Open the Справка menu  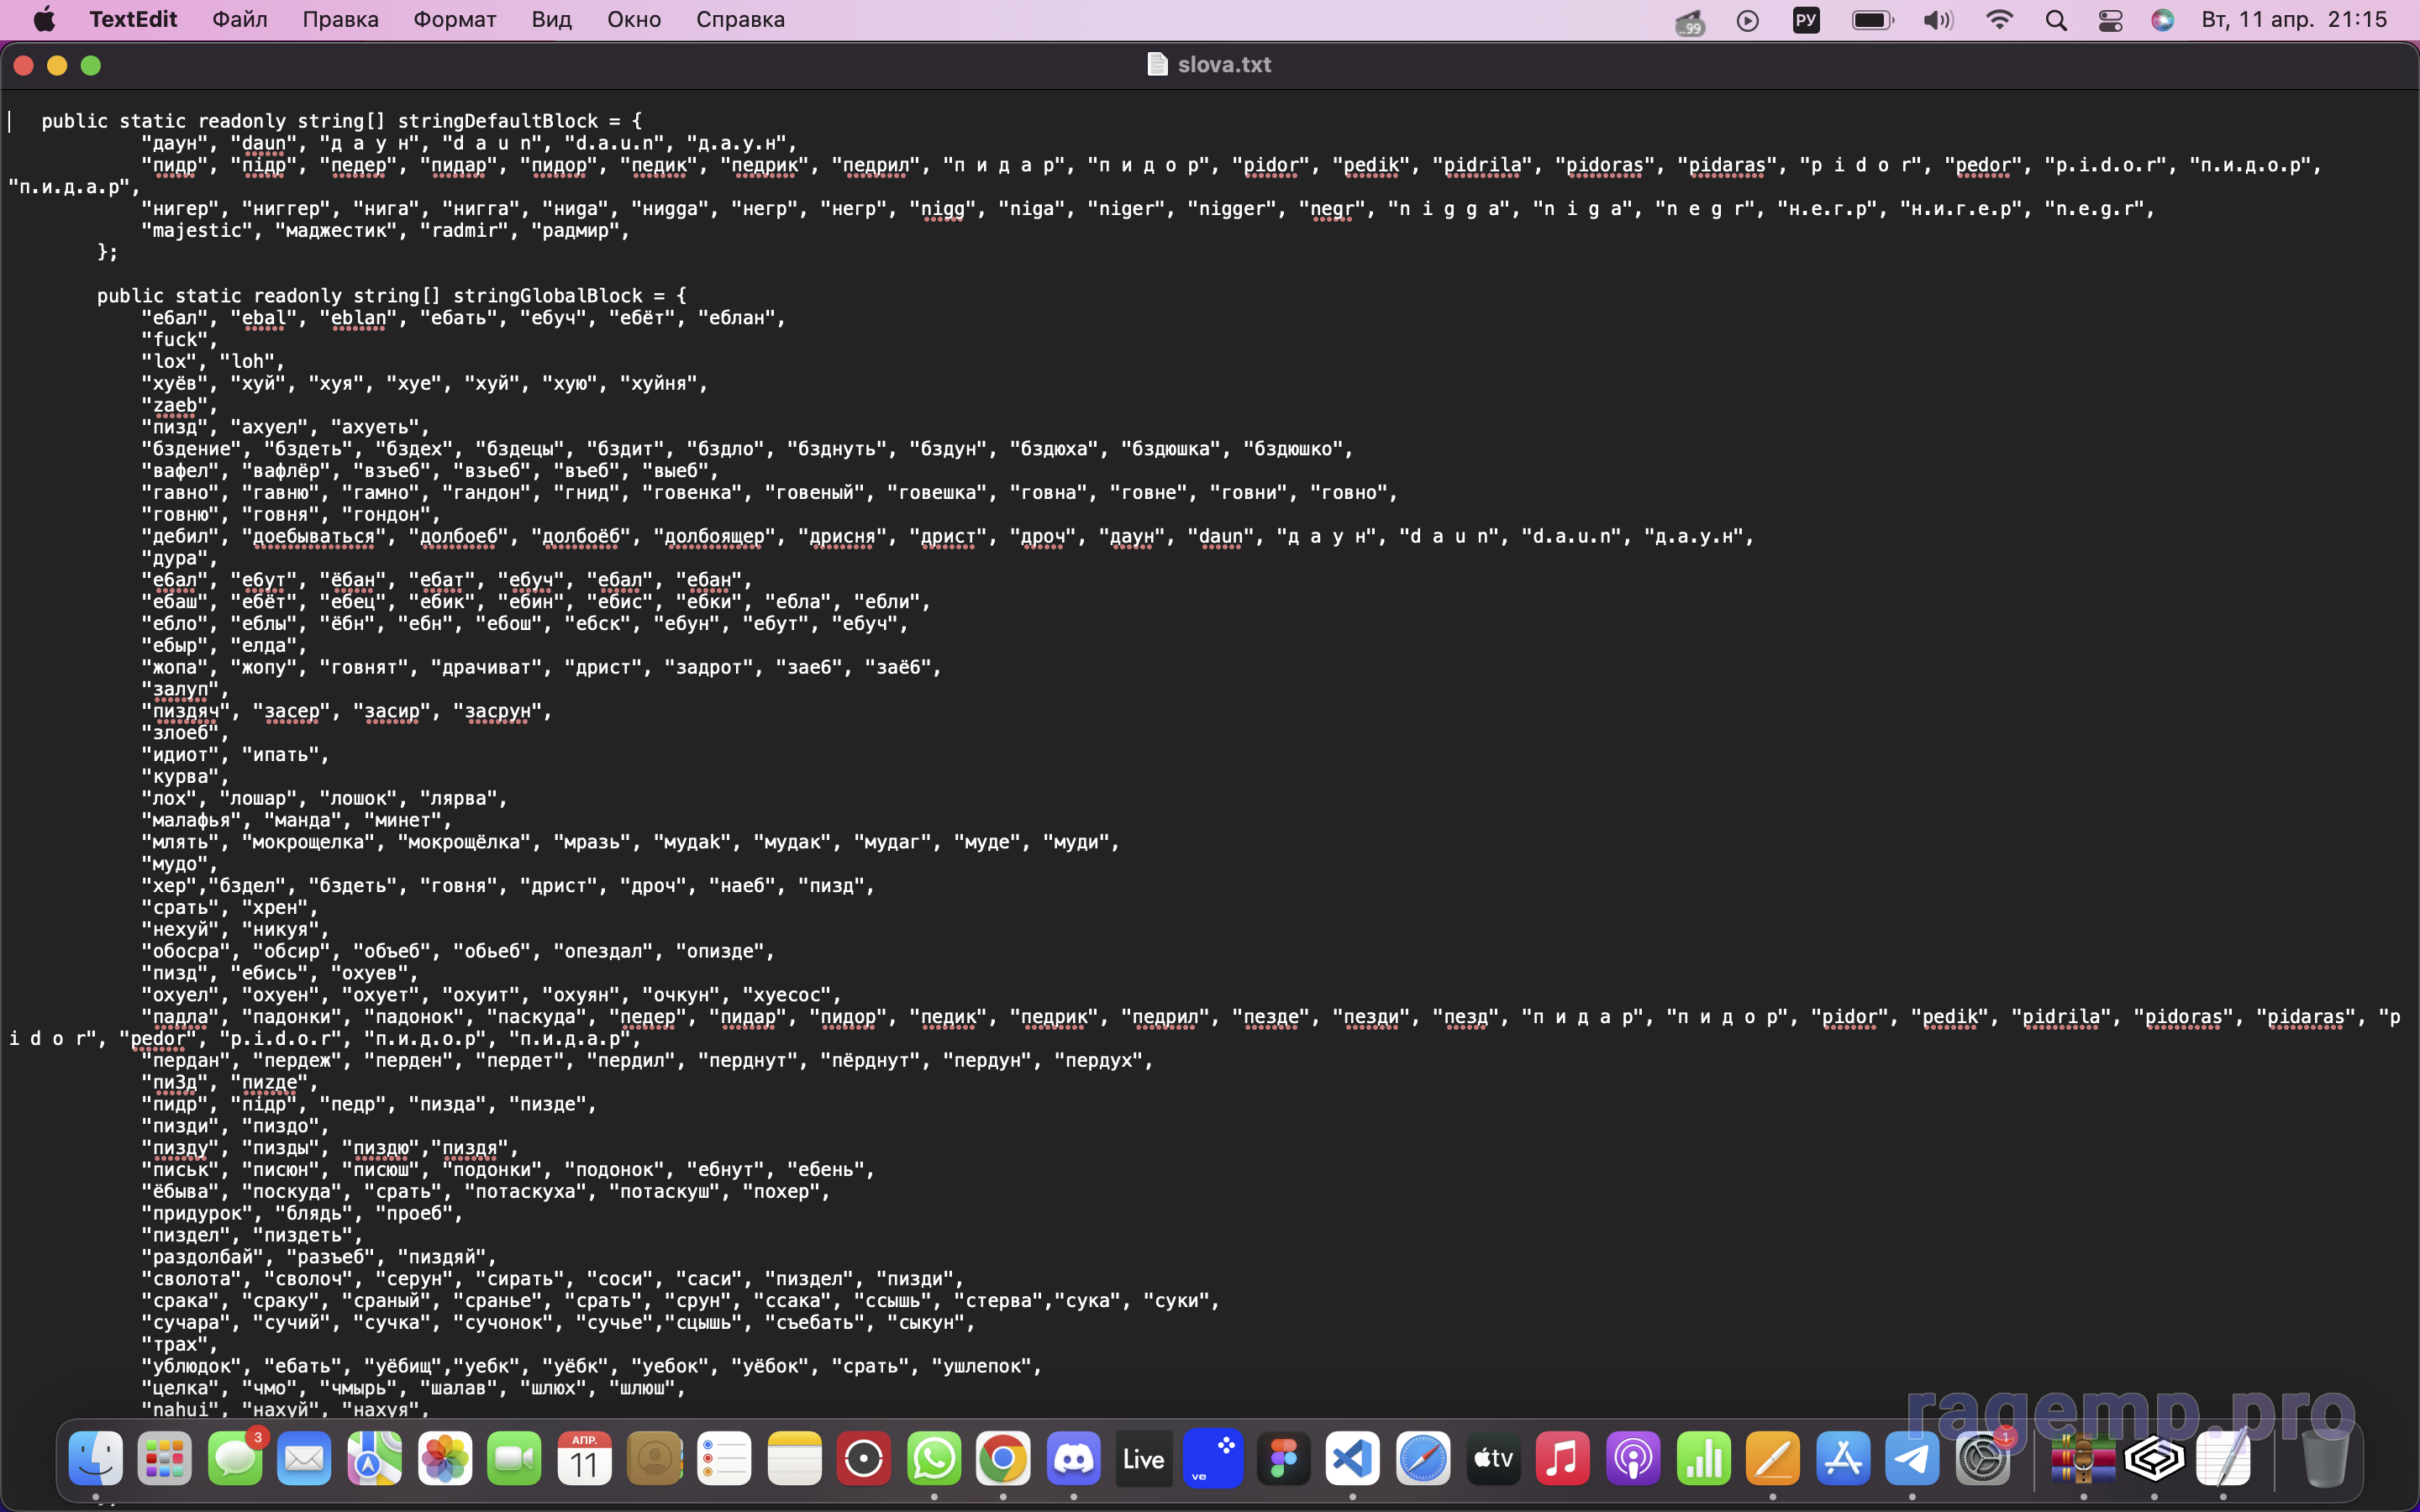741,20
